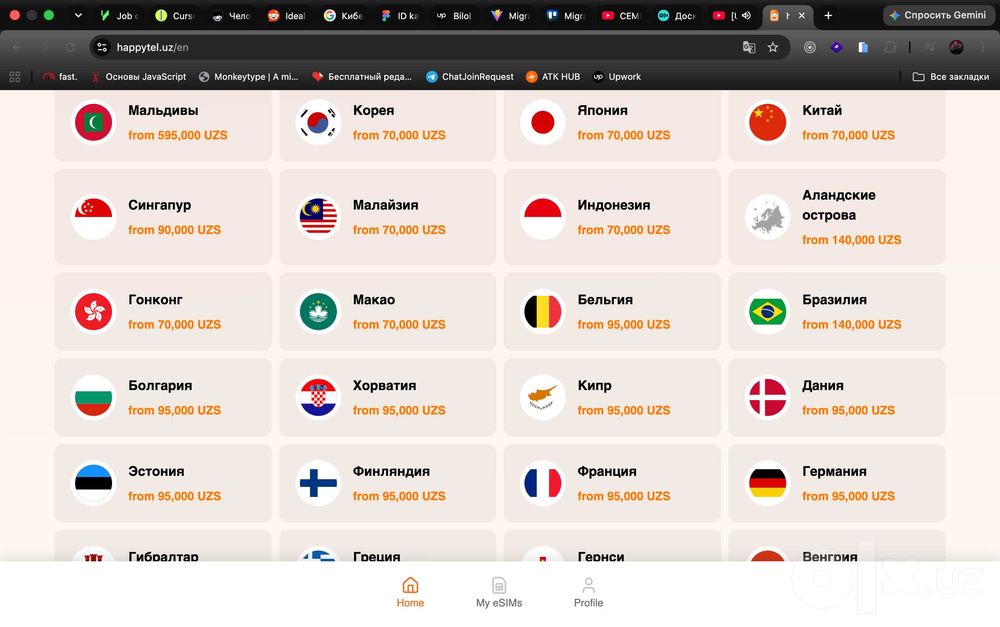Click the site info icon in address bar
The width and height of the screenshot is (1000, 627).
(101, 47)
